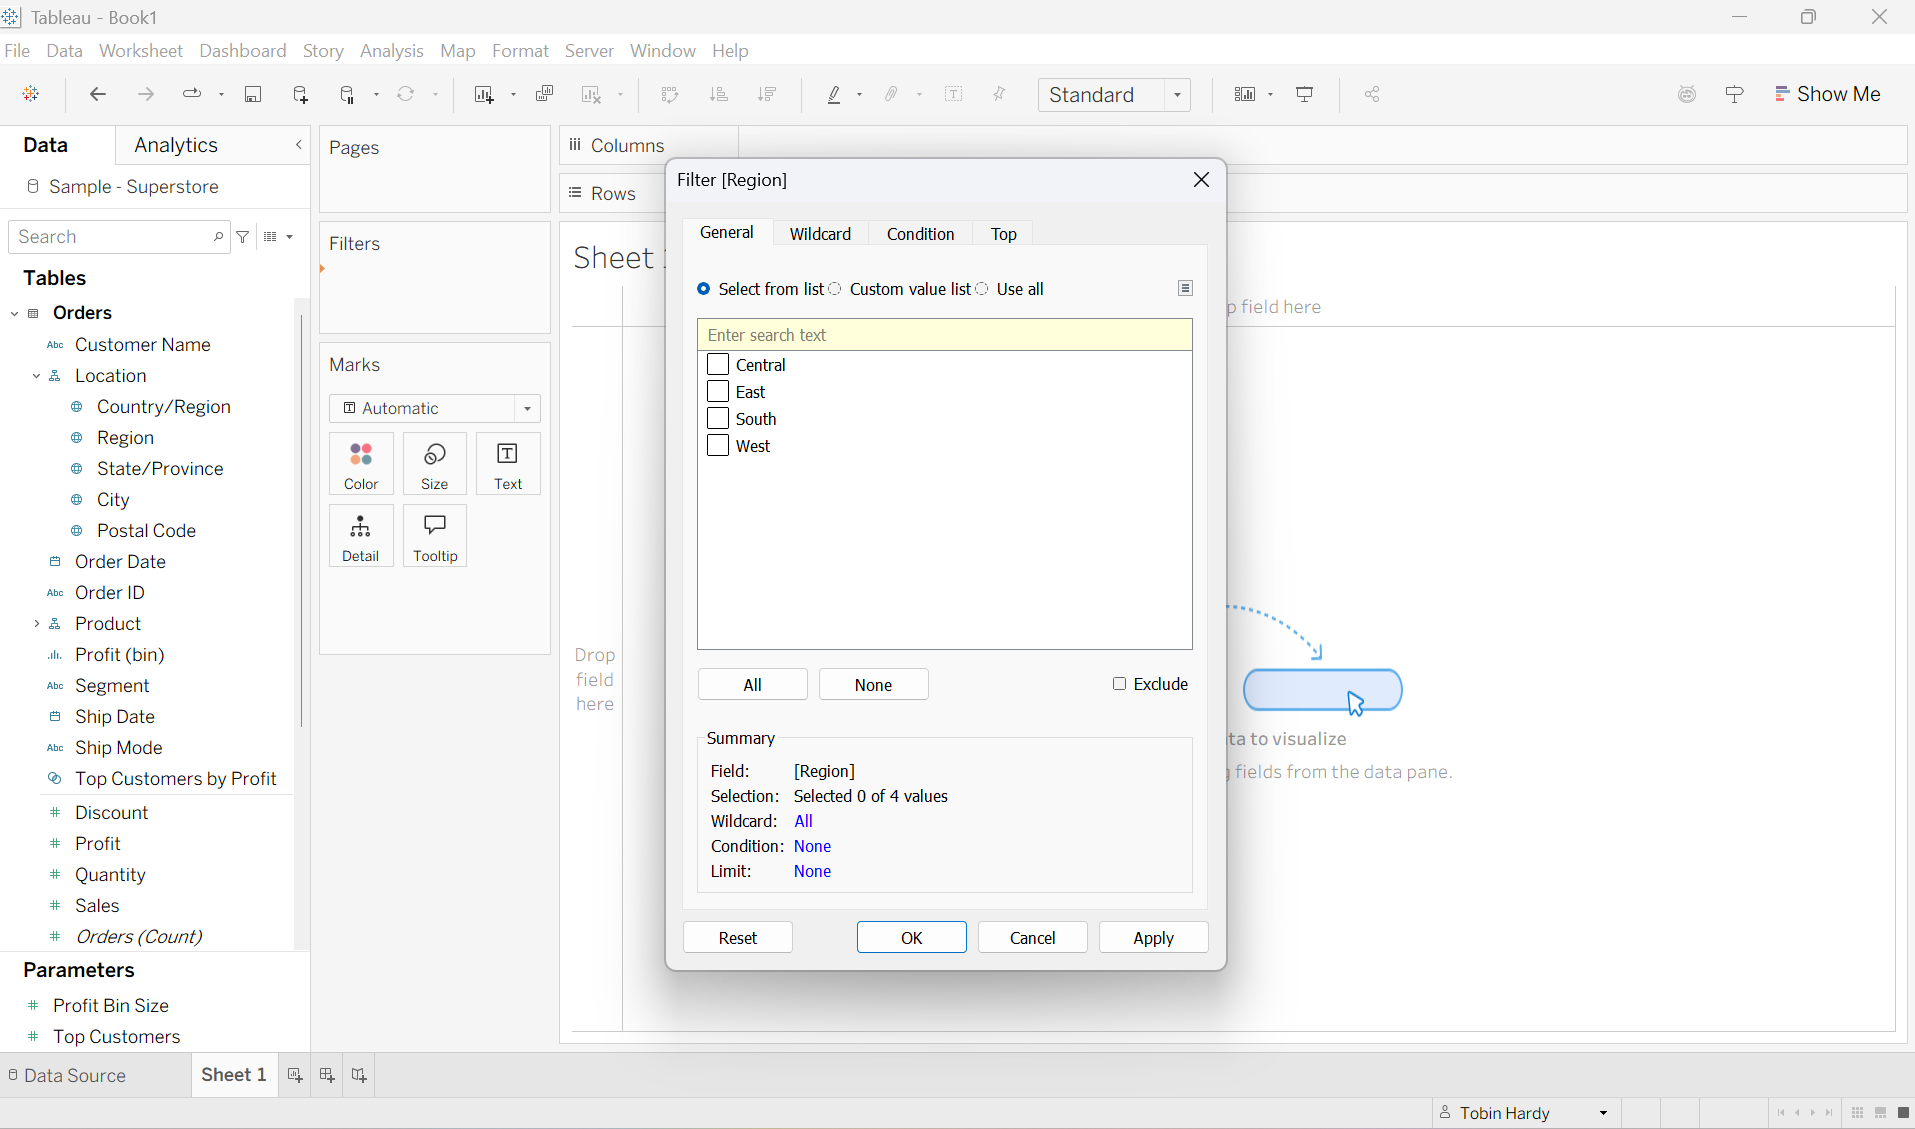
Task: Click the Detail button in Marks card
Action: 361,536
